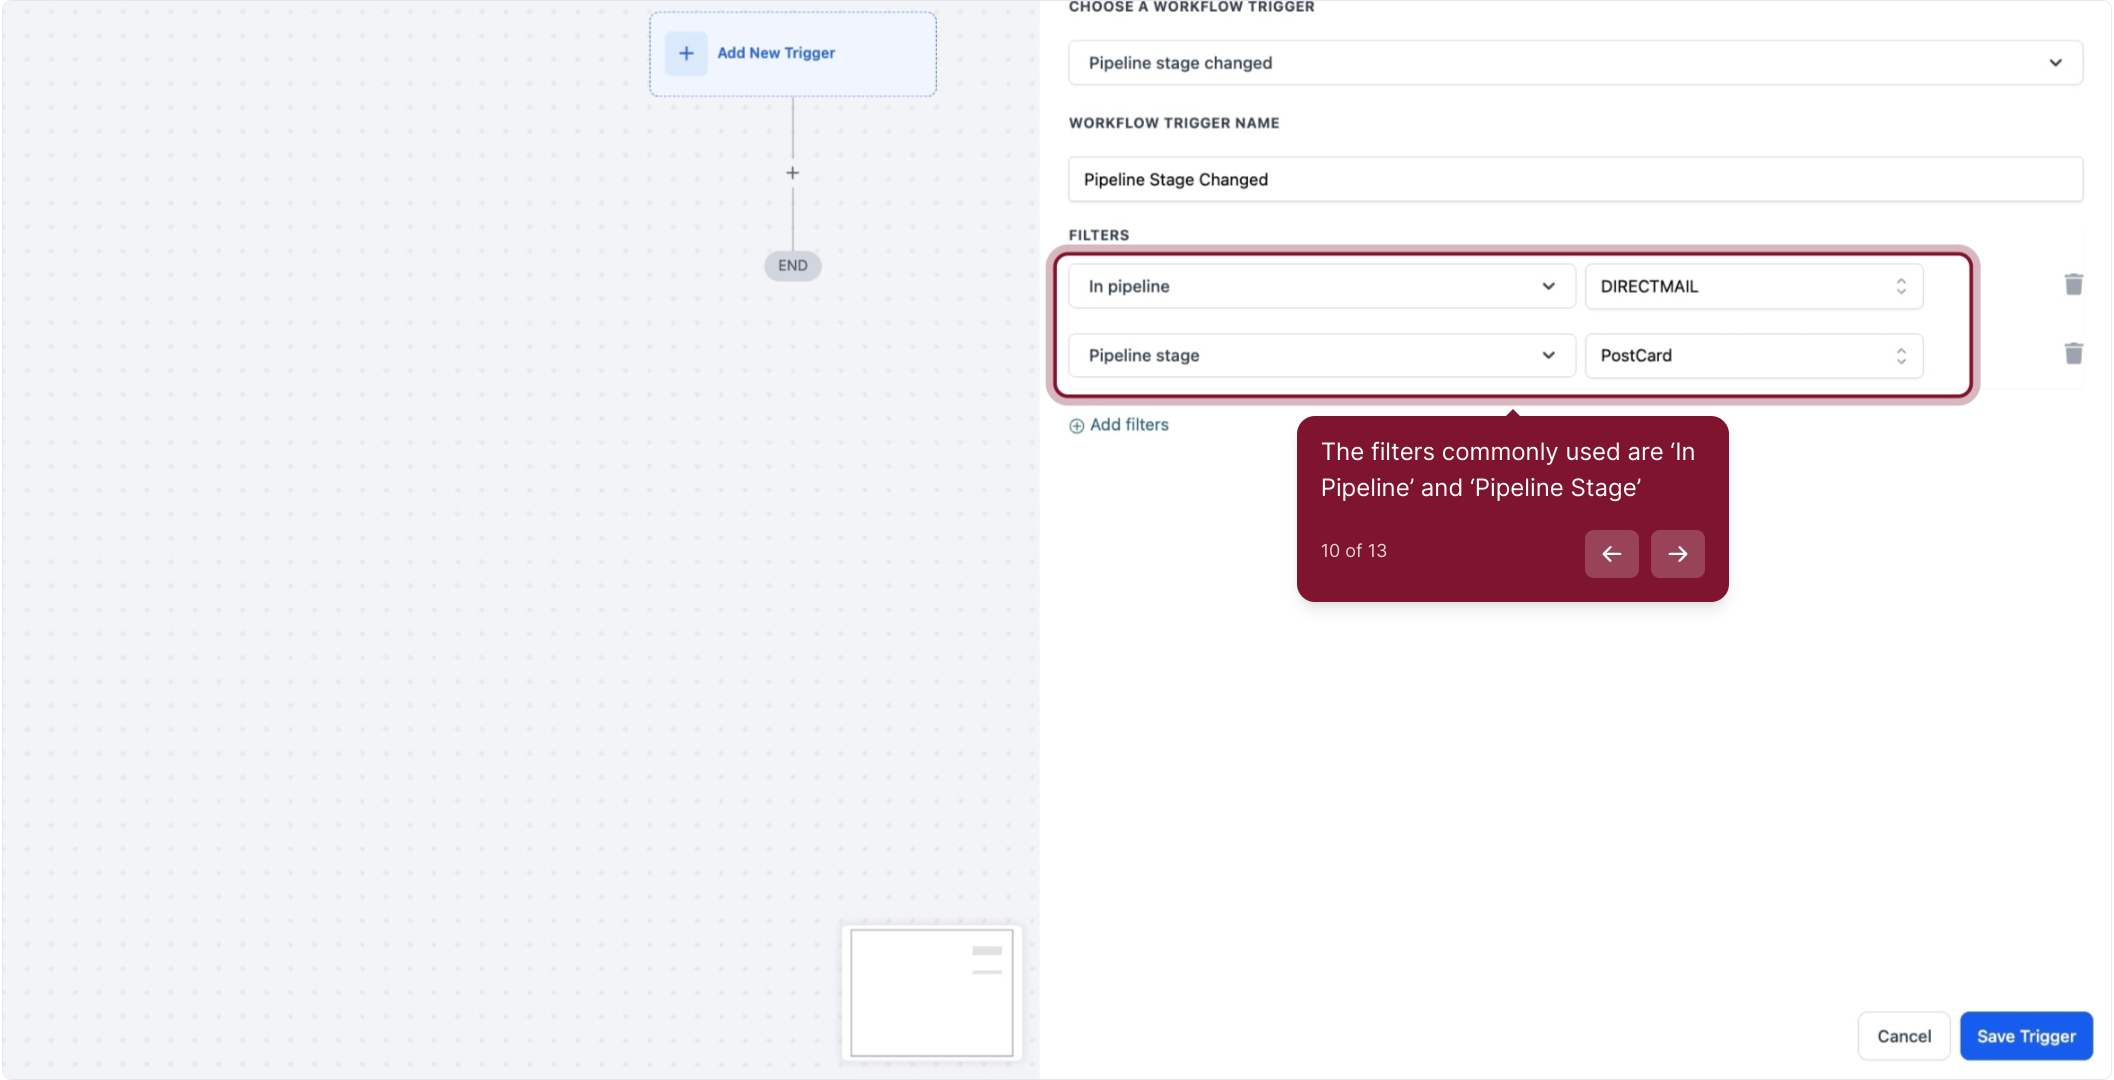This screenshot has width=2114, height=1080.
Task: Advance to next tour step arrow
Action: coord(1677,554)
